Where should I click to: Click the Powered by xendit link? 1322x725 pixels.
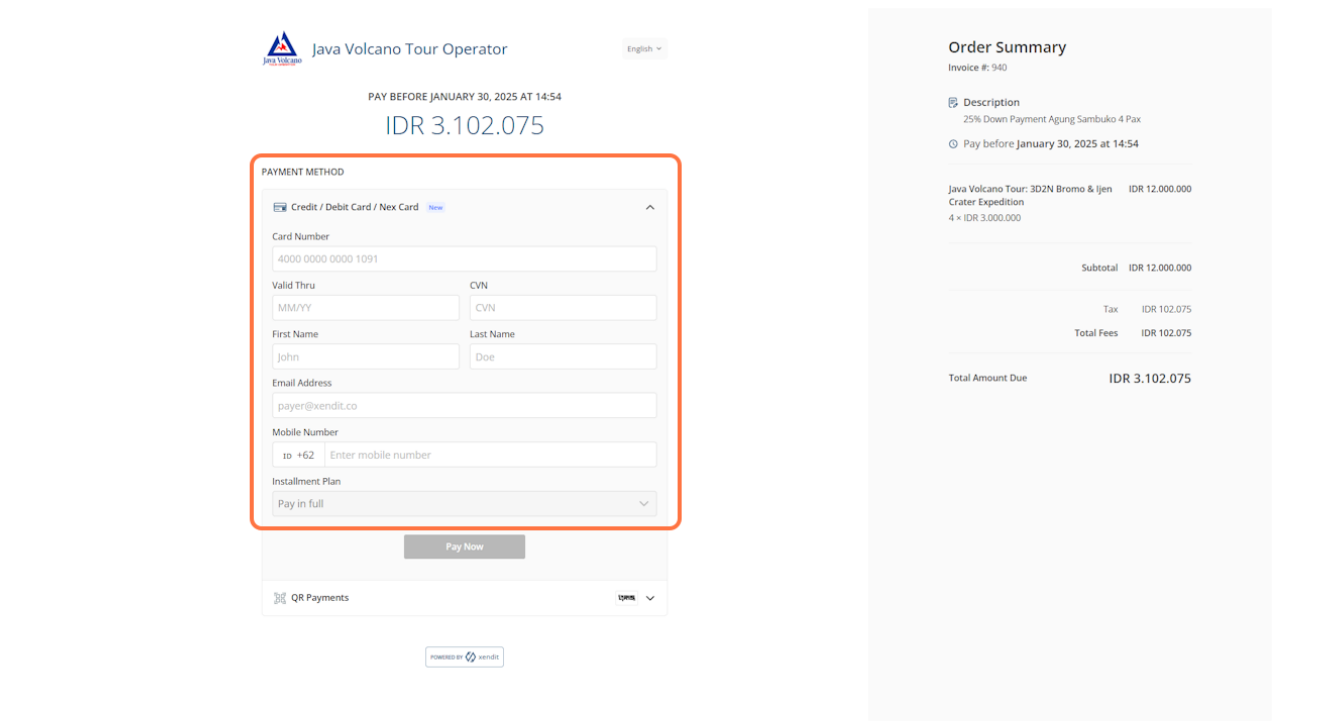point(464,656)
